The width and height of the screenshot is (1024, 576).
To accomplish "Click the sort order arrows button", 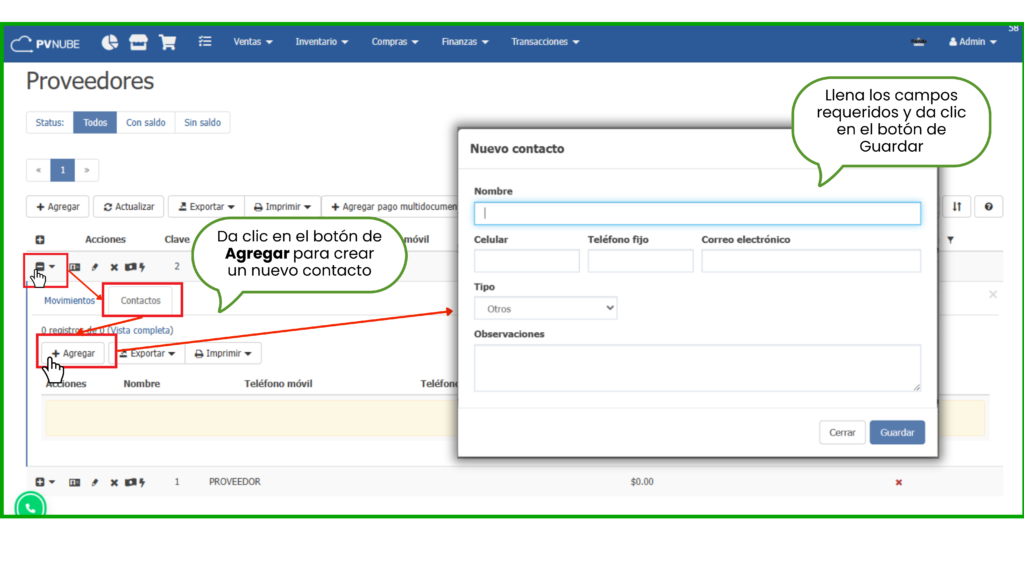I will point(956,206).
